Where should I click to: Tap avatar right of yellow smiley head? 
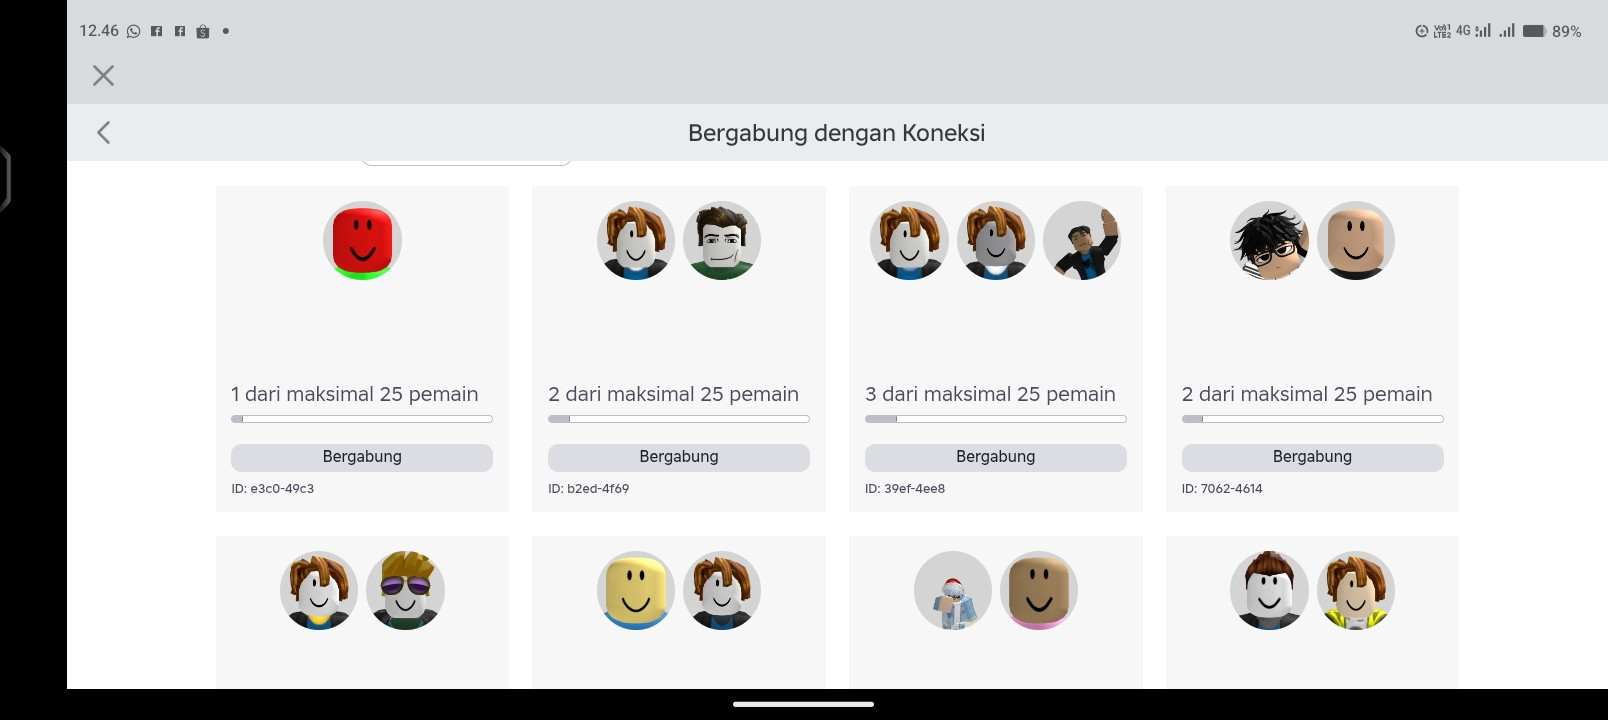[x=722, y=590]
